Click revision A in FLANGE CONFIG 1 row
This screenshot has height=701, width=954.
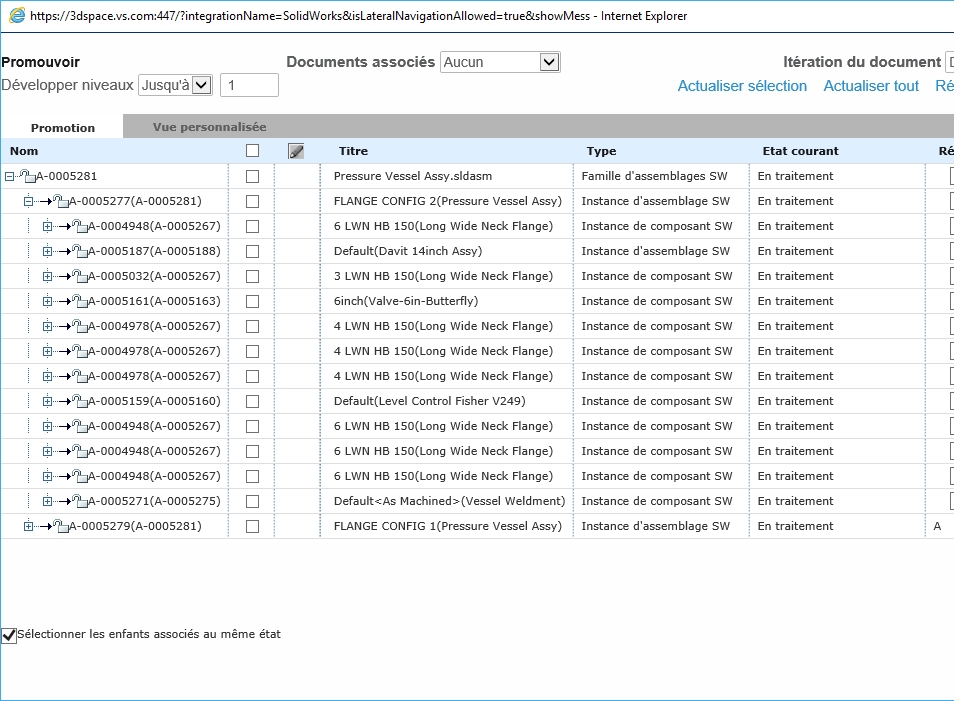pos(937,526)
